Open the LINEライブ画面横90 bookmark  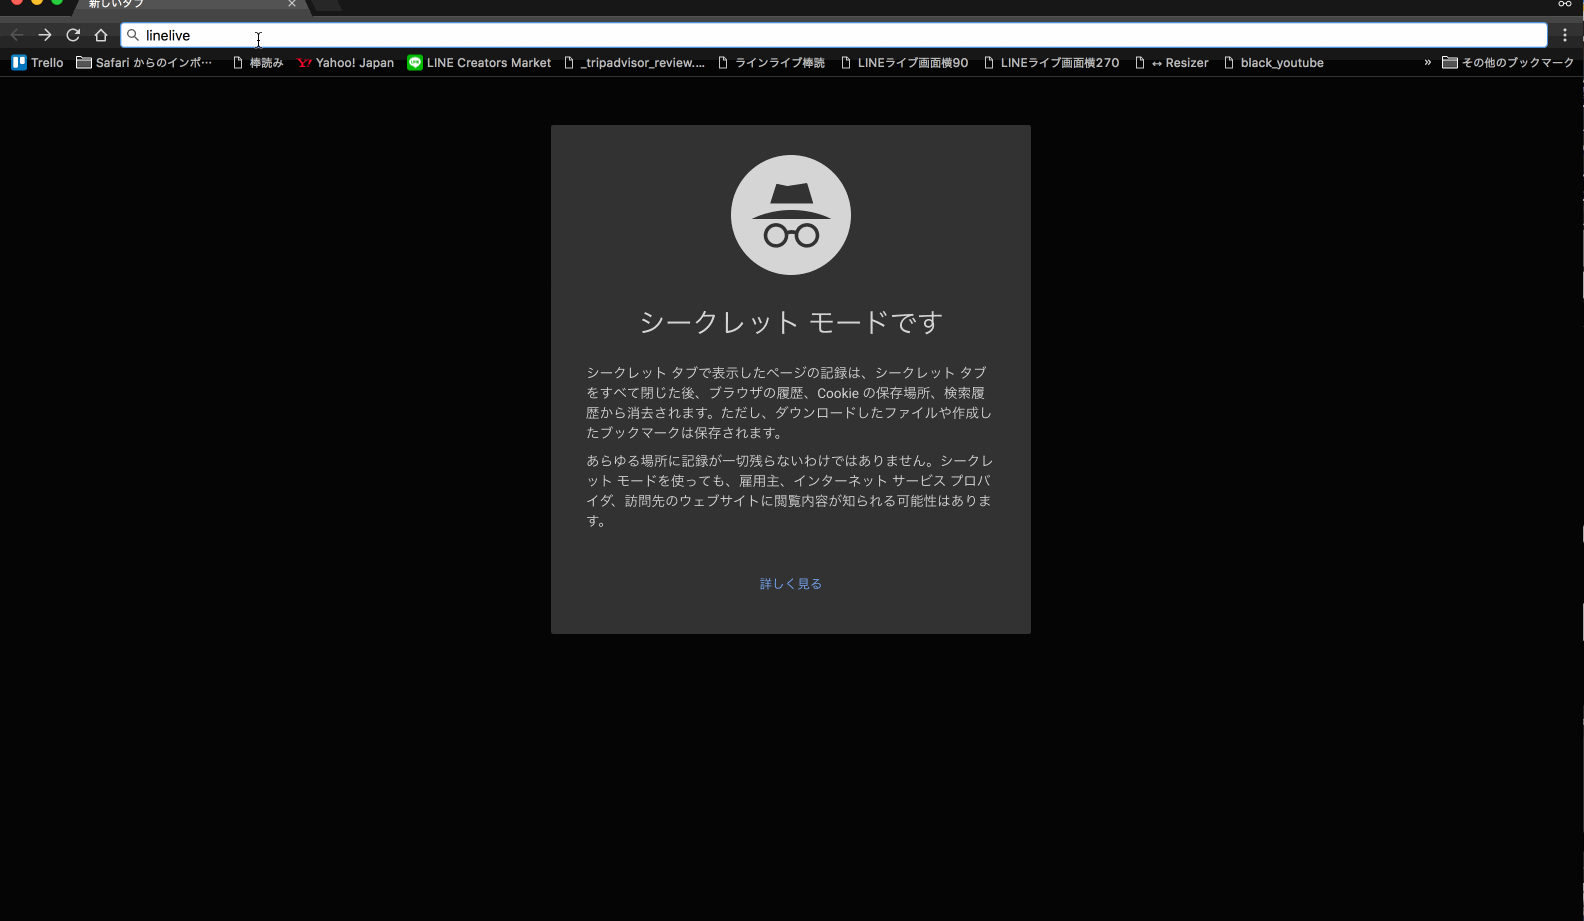tap(904, 62)
